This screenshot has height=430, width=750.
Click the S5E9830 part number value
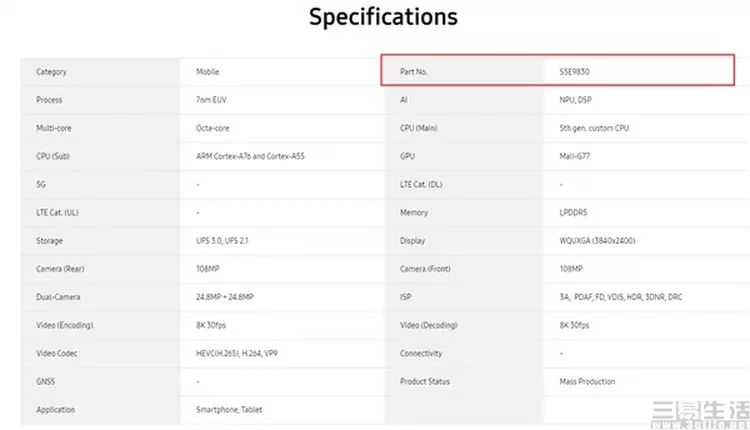[580, 72]
